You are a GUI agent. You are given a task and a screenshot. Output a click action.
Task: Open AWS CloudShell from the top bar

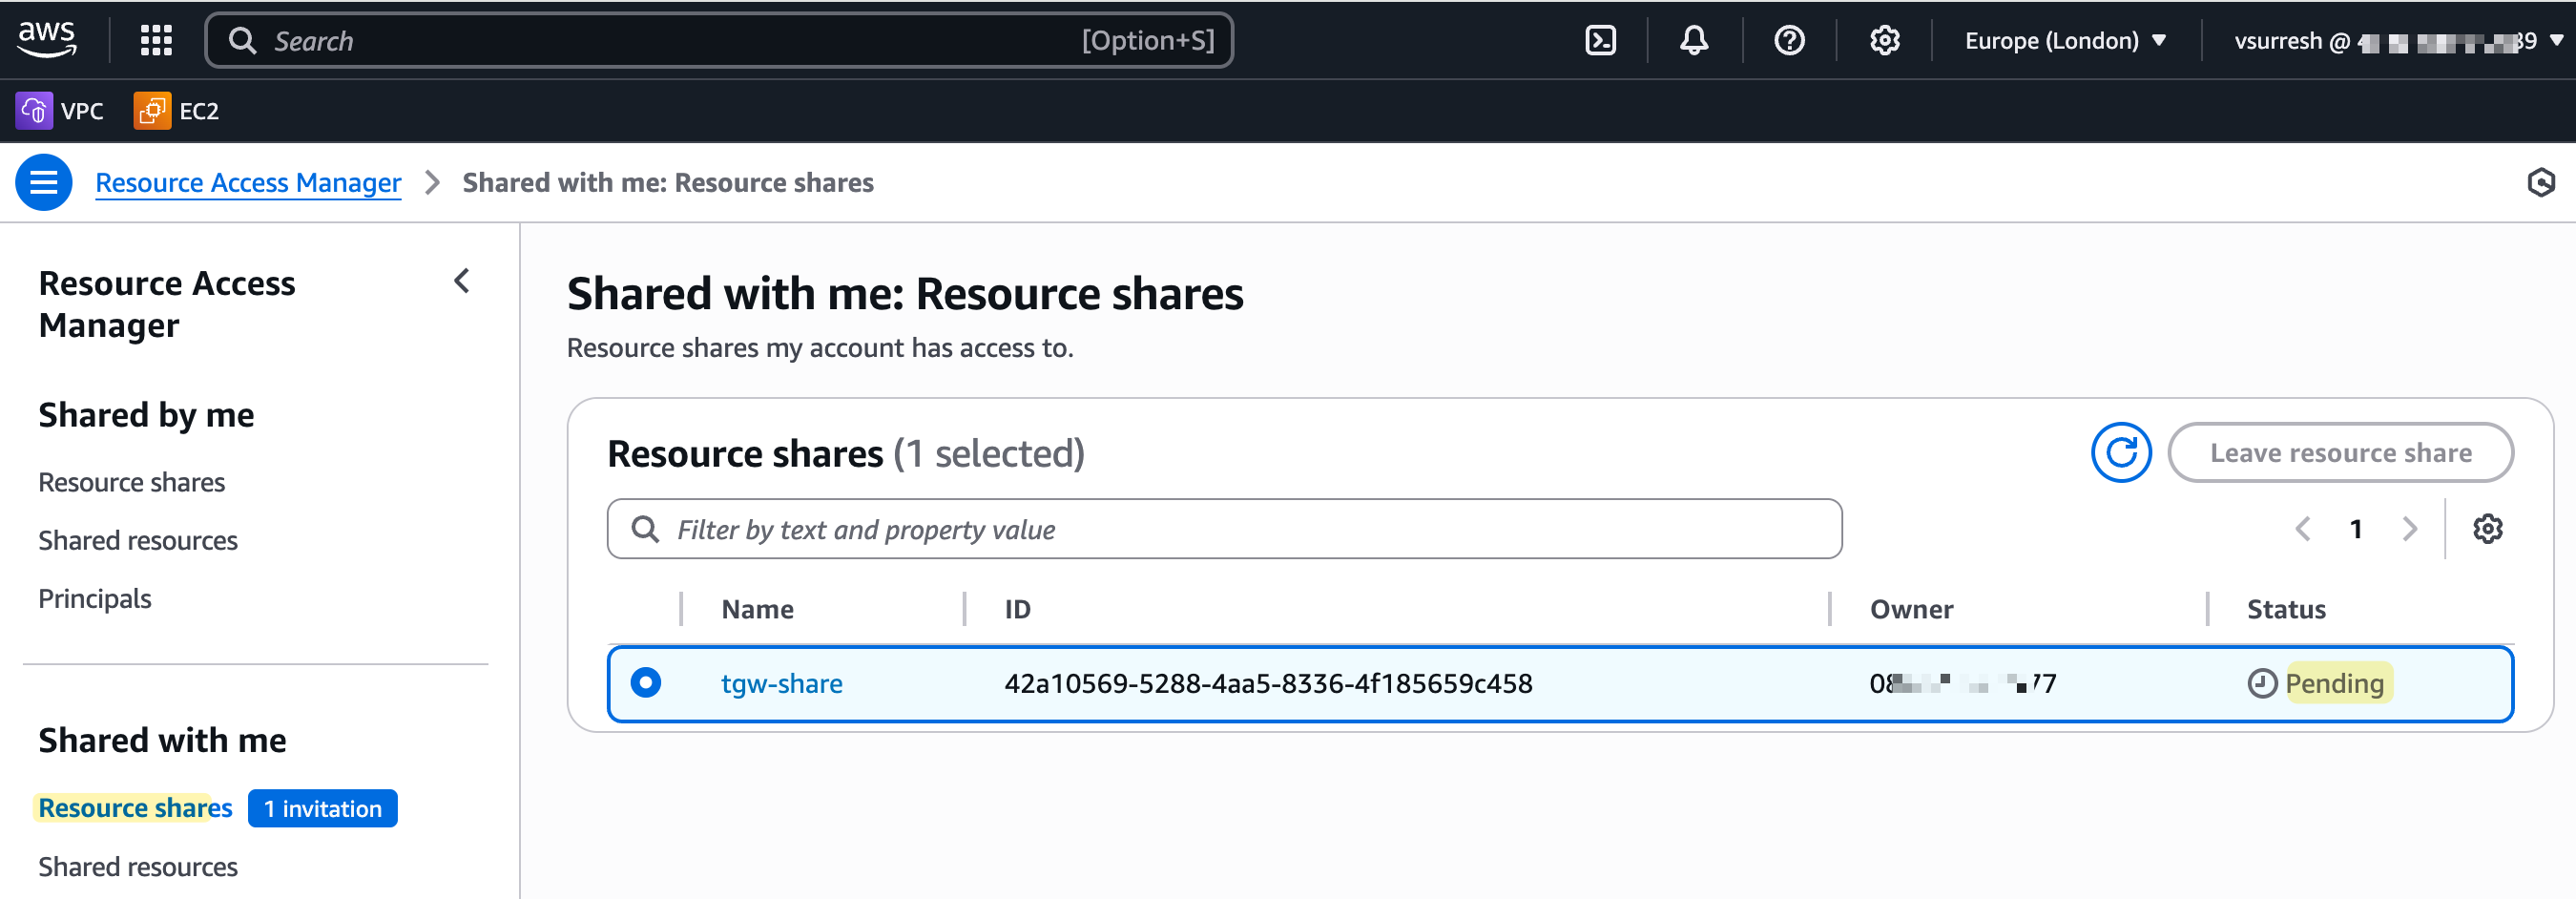pyautogui.click(x=1600, y=40)
